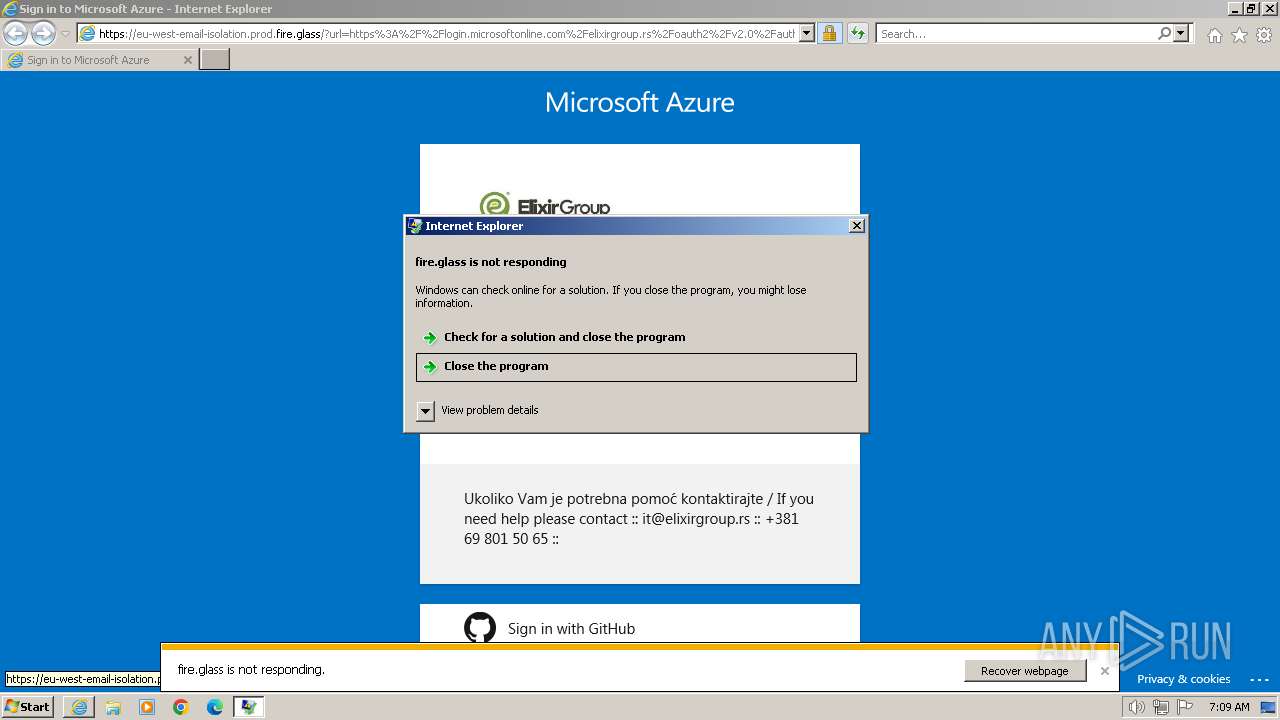Launch Chrome from the taskbar
Viewport: 1280px width, 720px height.
pyautogui.click(x=181, y=707)
